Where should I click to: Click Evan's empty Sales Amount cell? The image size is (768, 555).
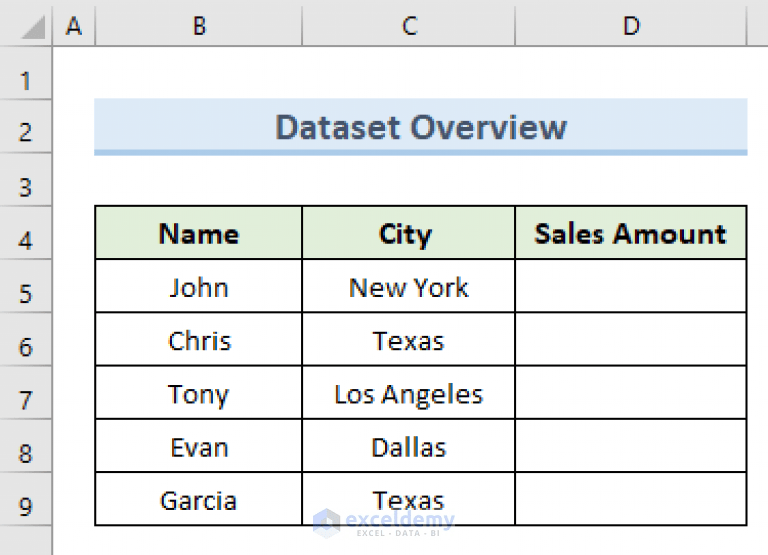click(631, 446)
